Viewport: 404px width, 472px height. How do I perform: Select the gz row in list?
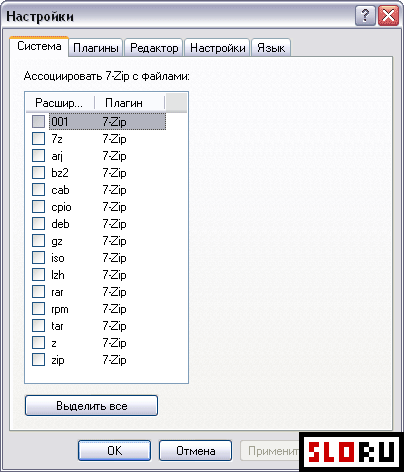coord(96,241)
